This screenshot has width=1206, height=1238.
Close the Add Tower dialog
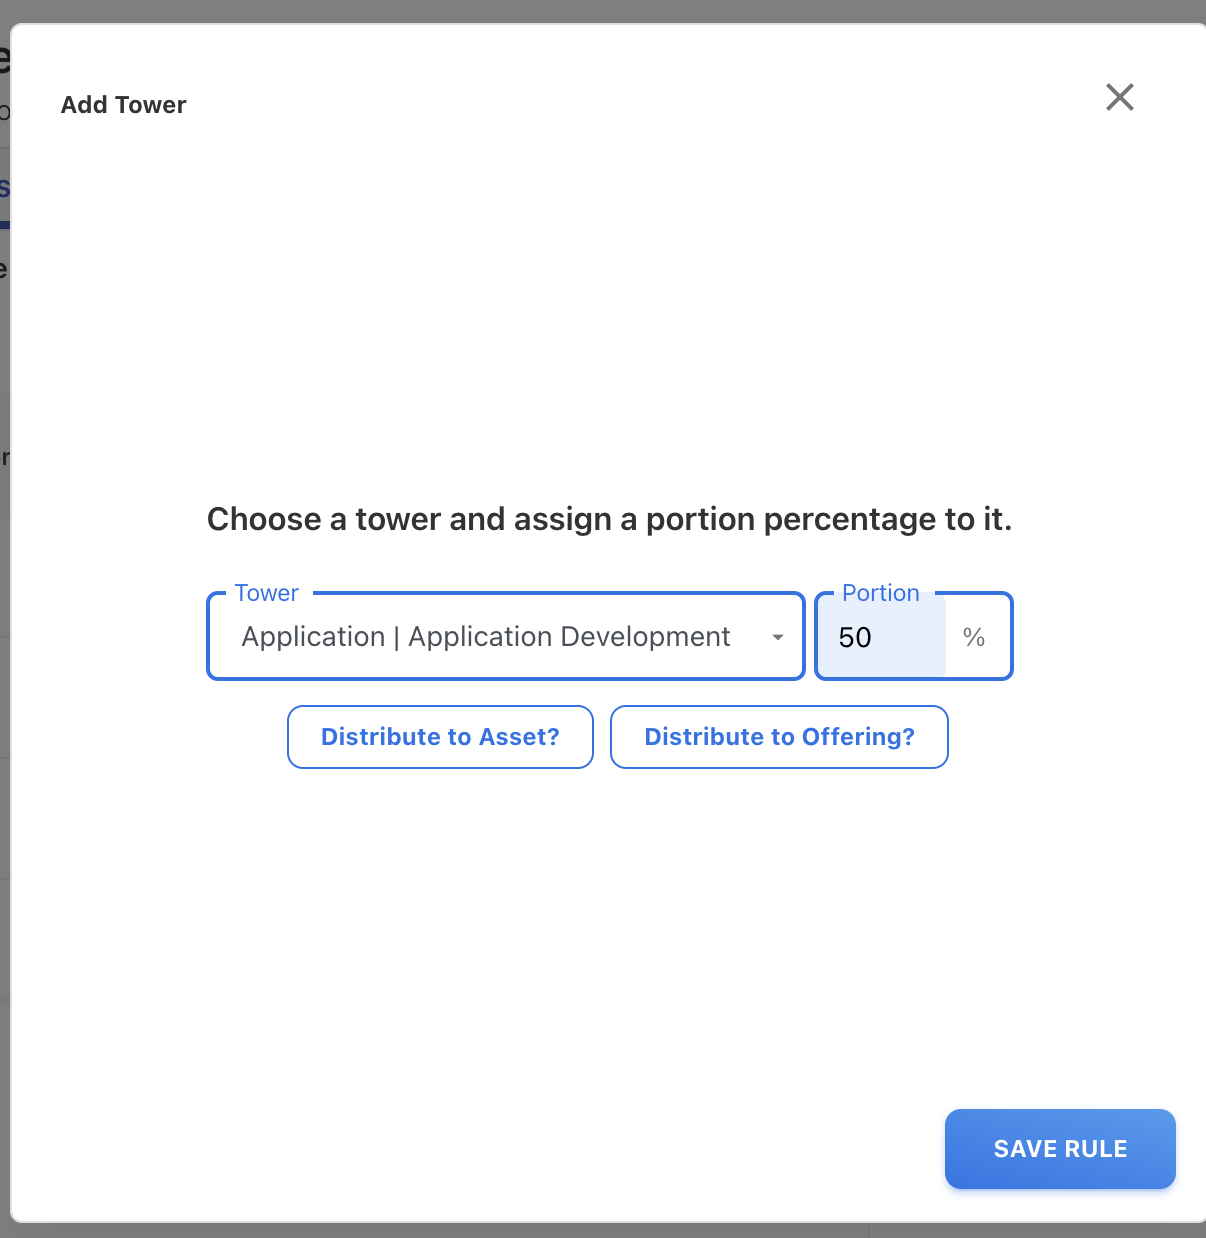(x=1119, y=97)
